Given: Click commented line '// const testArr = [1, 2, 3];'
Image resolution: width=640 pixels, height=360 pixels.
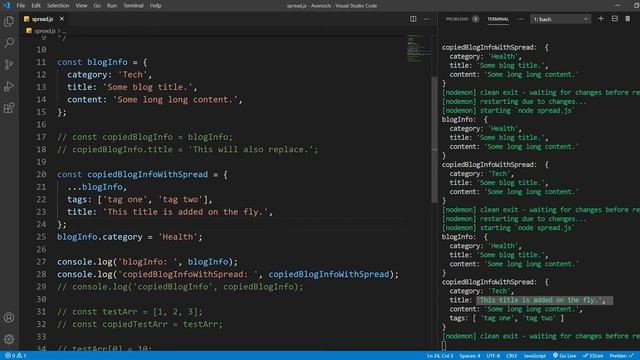Looking at the screenshot, I should [130, 312].
